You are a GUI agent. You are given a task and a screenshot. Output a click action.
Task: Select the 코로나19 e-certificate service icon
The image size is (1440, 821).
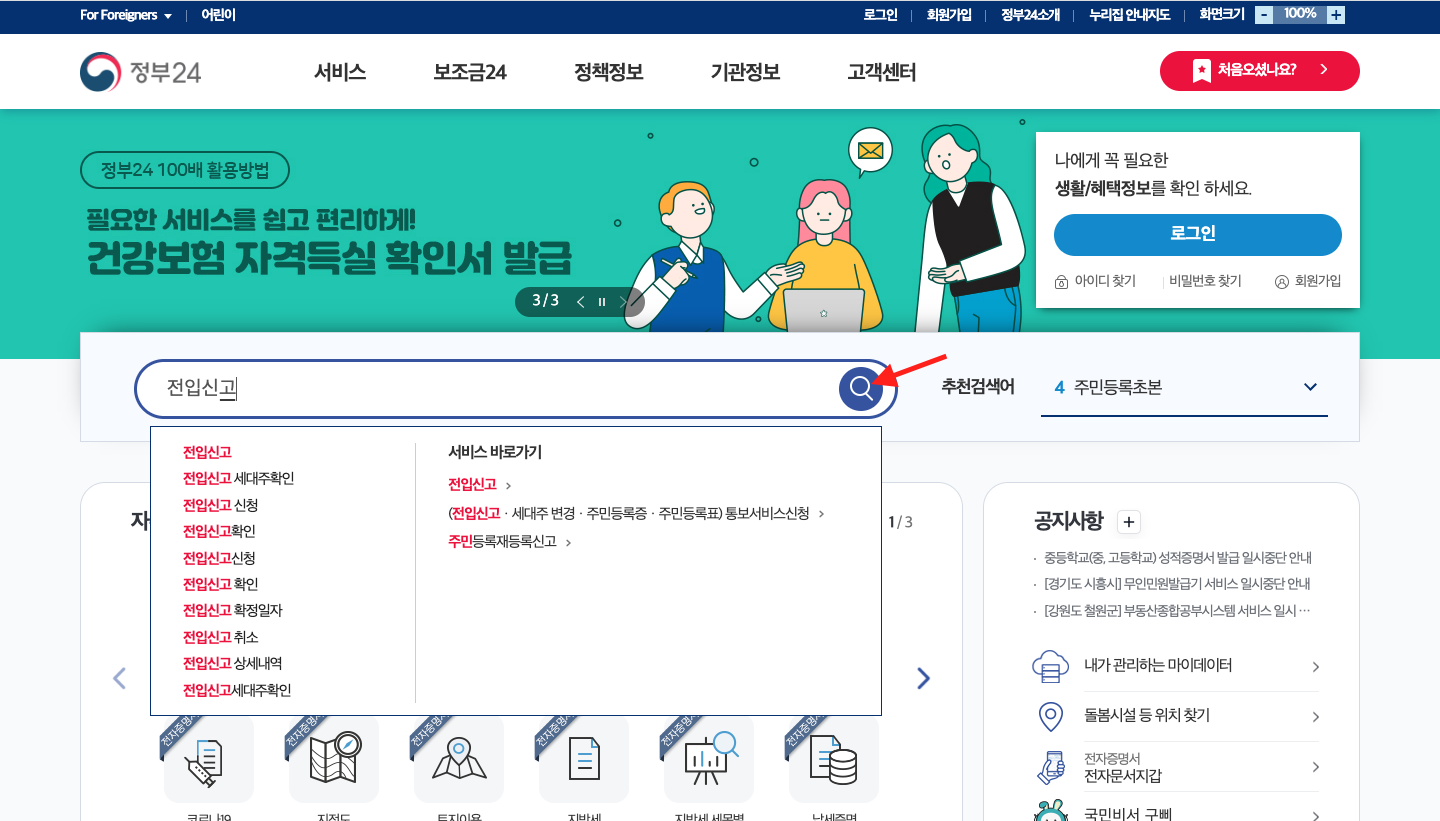pyautogui.click(x=209, y=758)
